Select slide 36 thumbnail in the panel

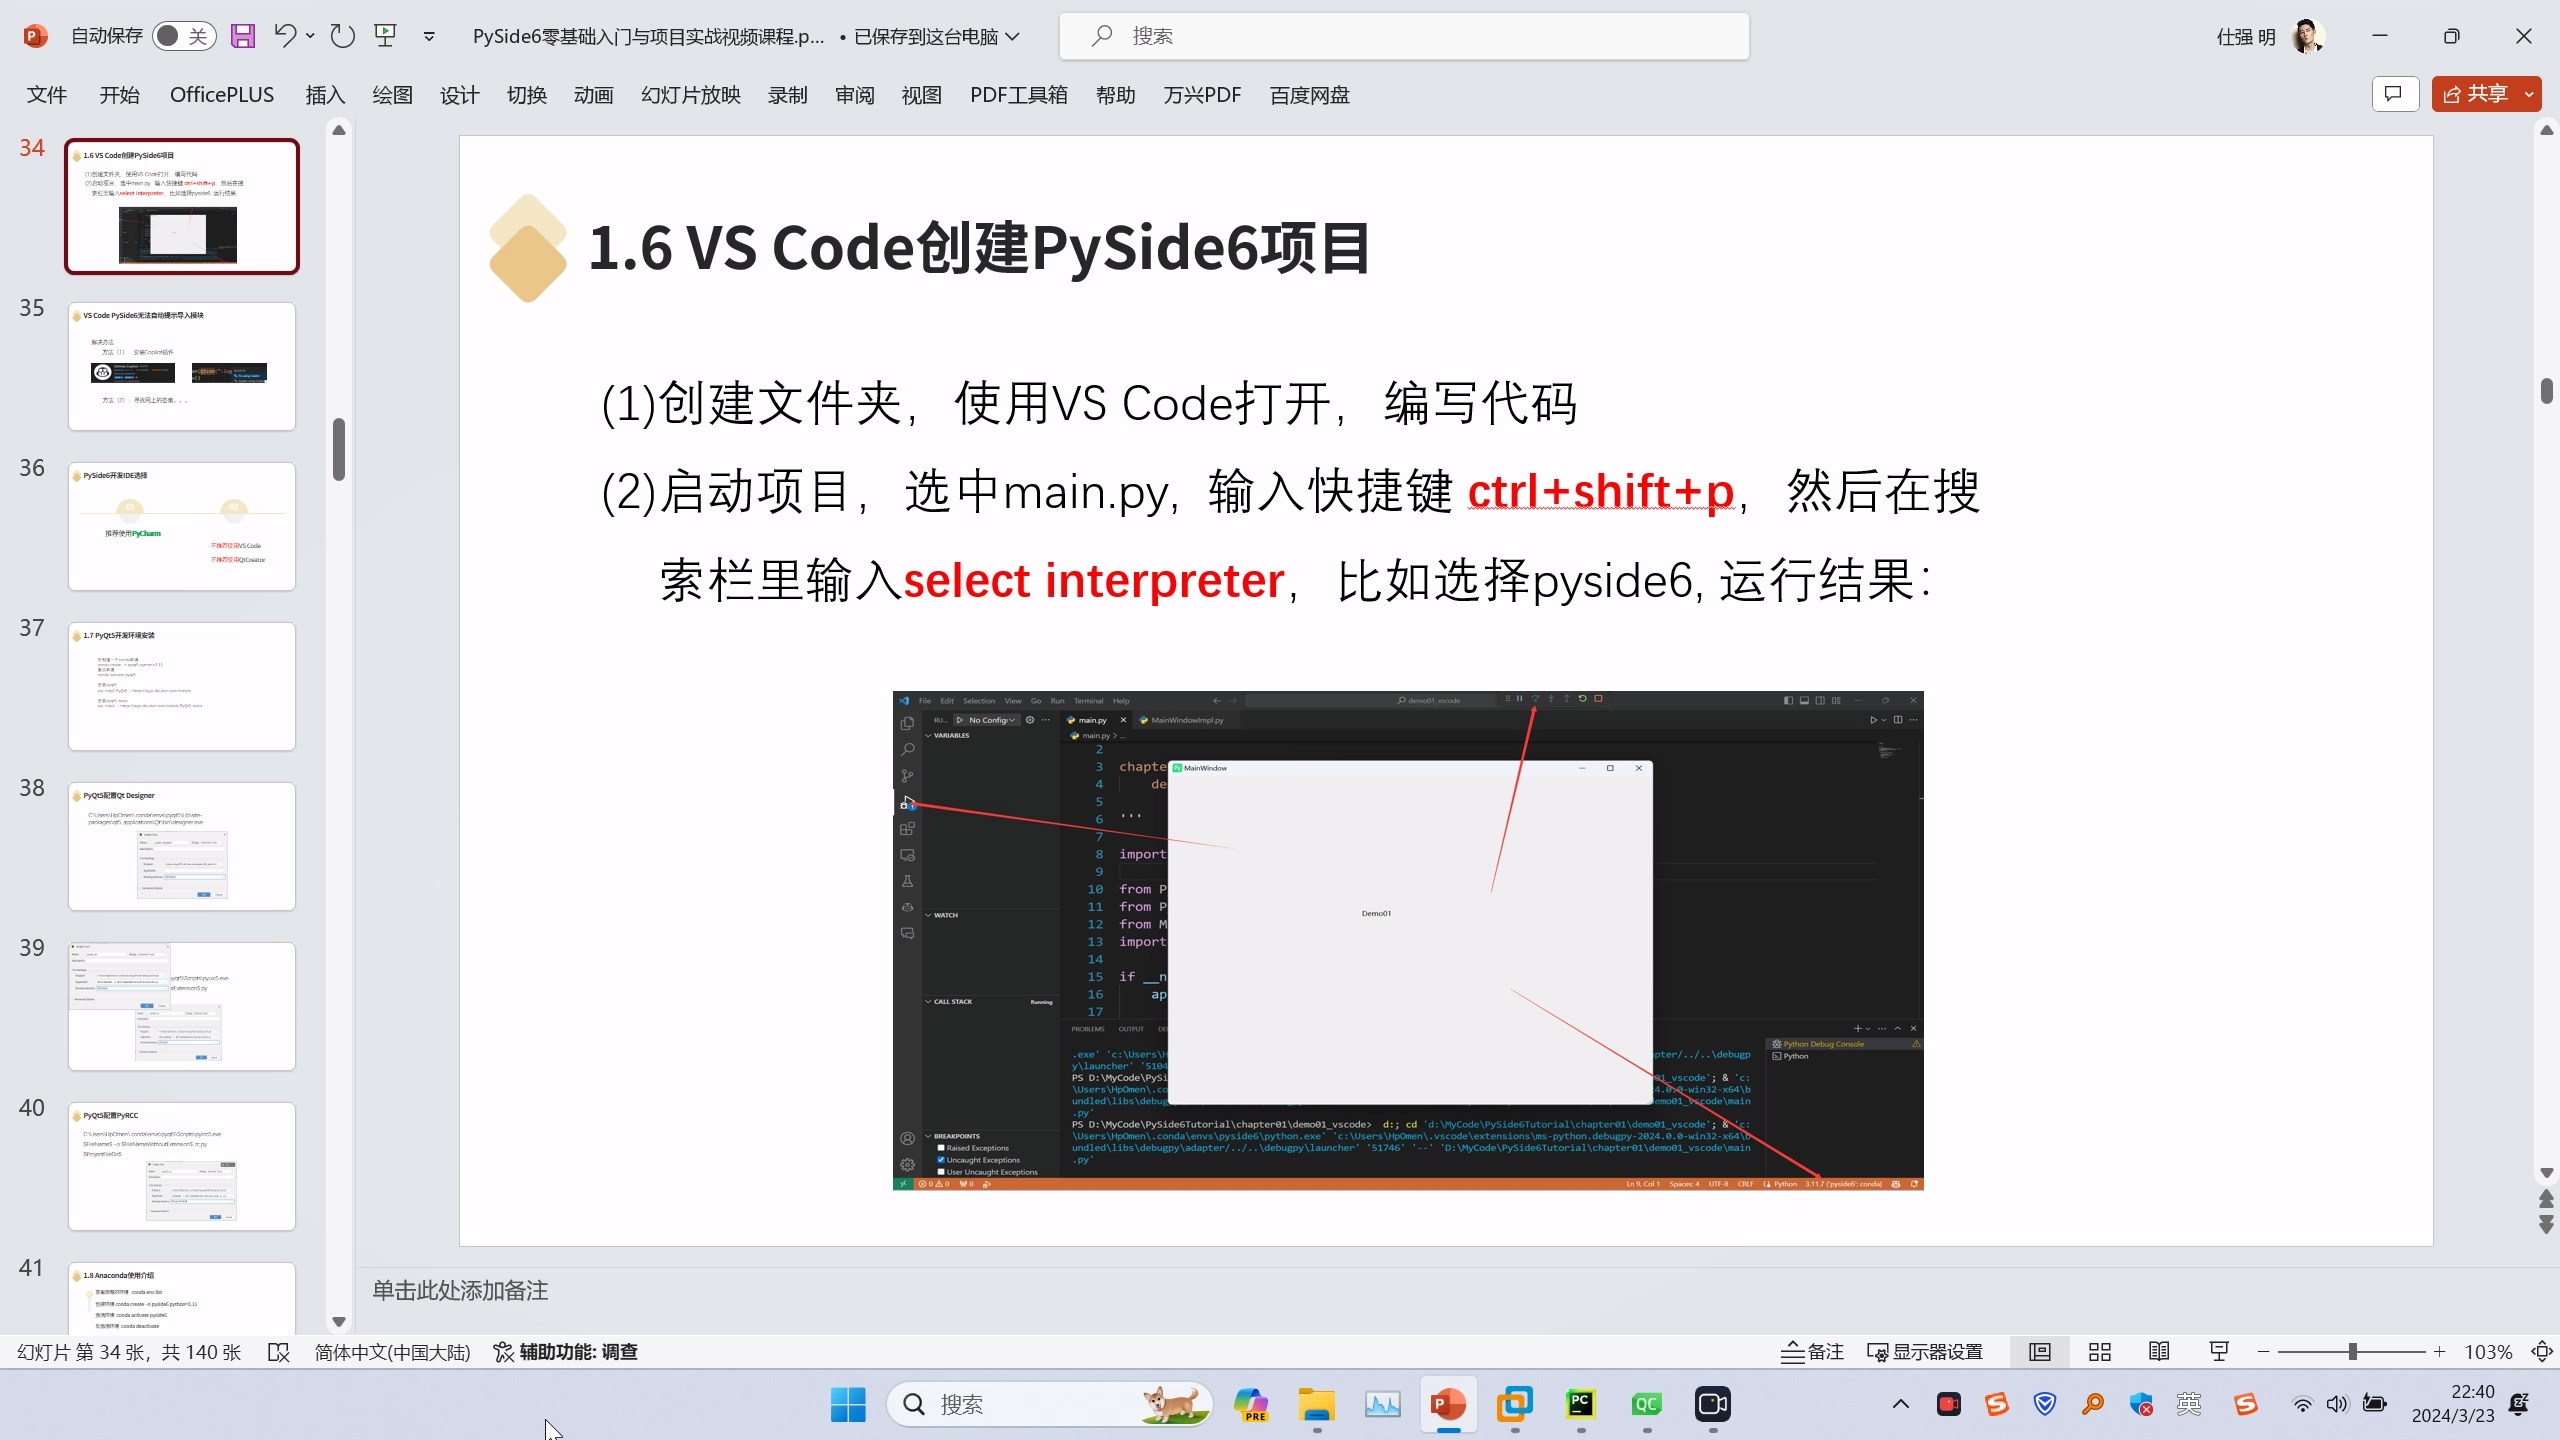182,526
